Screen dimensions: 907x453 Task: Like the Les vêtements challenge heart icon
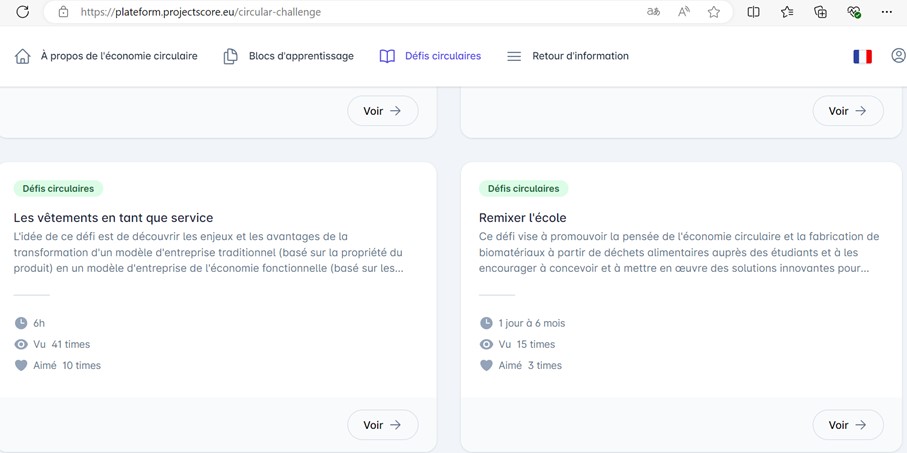coord(21,365)
